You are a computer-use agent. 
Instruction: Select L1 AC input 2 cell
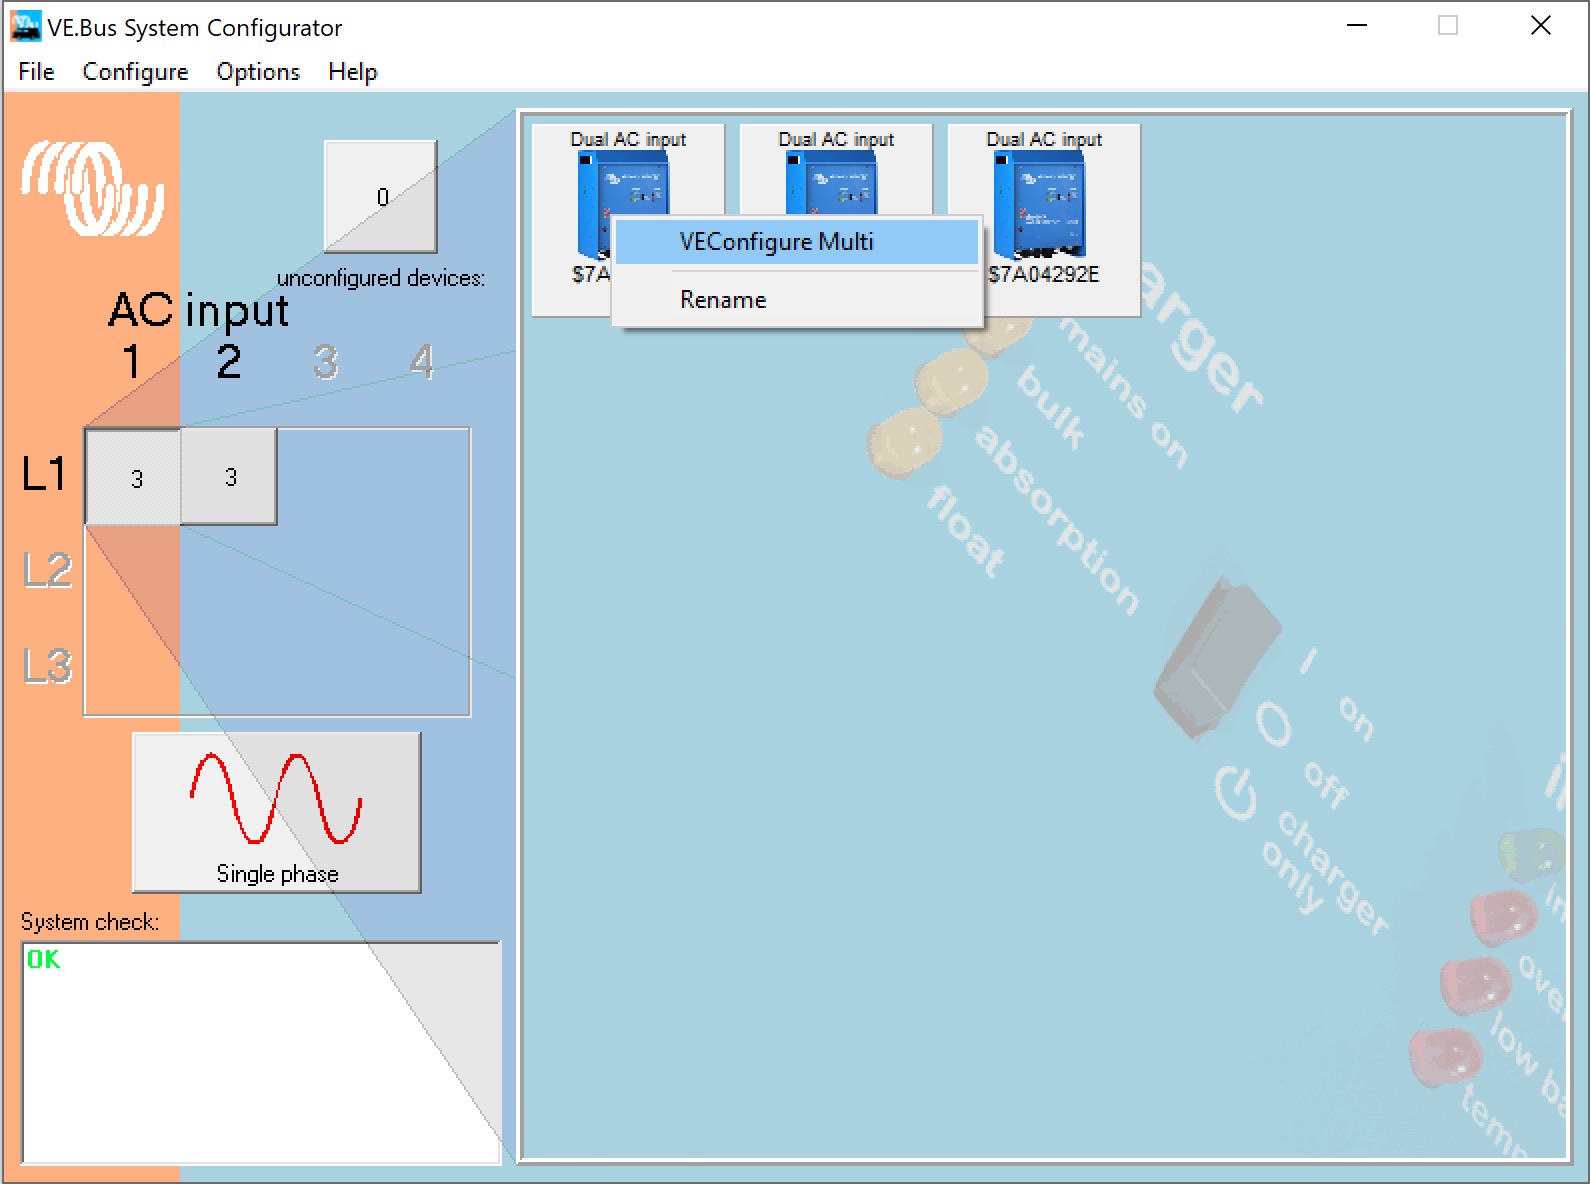(x=229, y=477)
